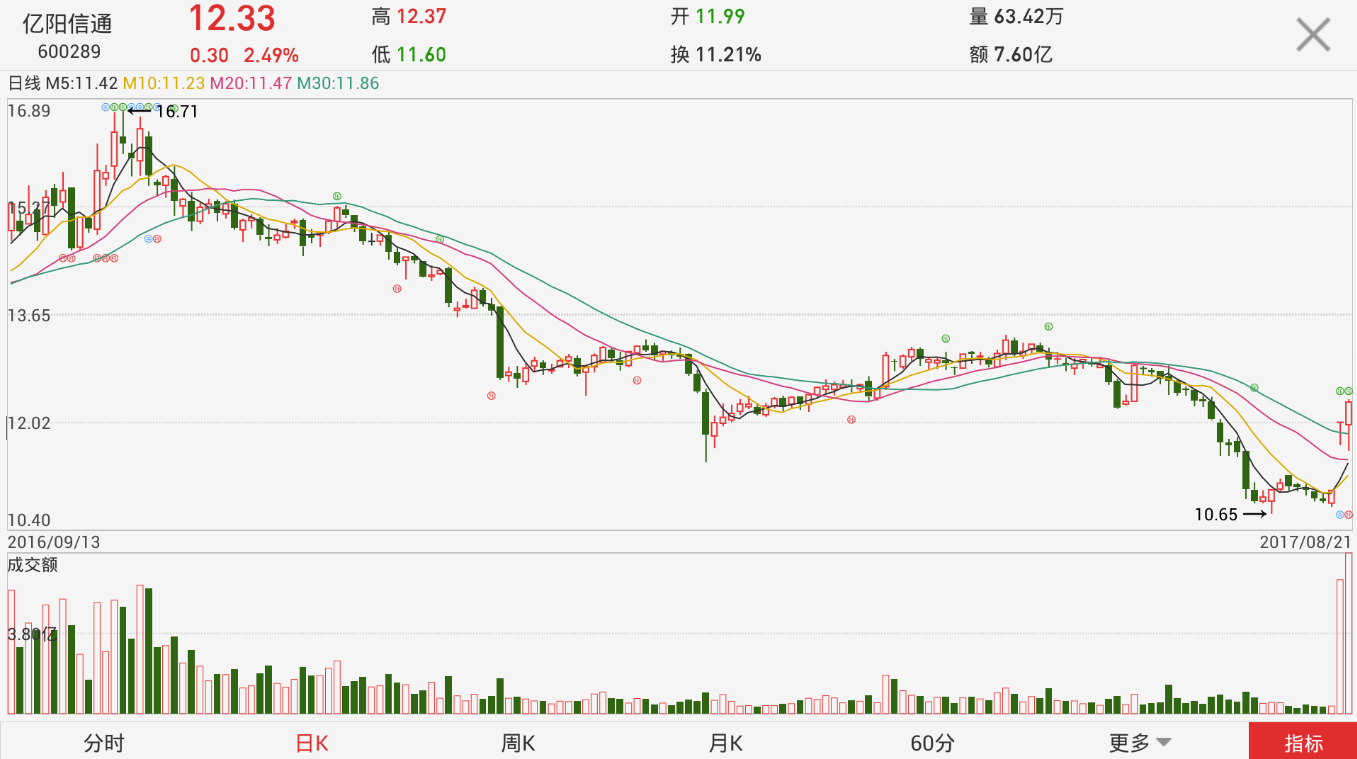
Task: Click the stock code 600289
Action: pyautogui.click(x=69, y=51)
